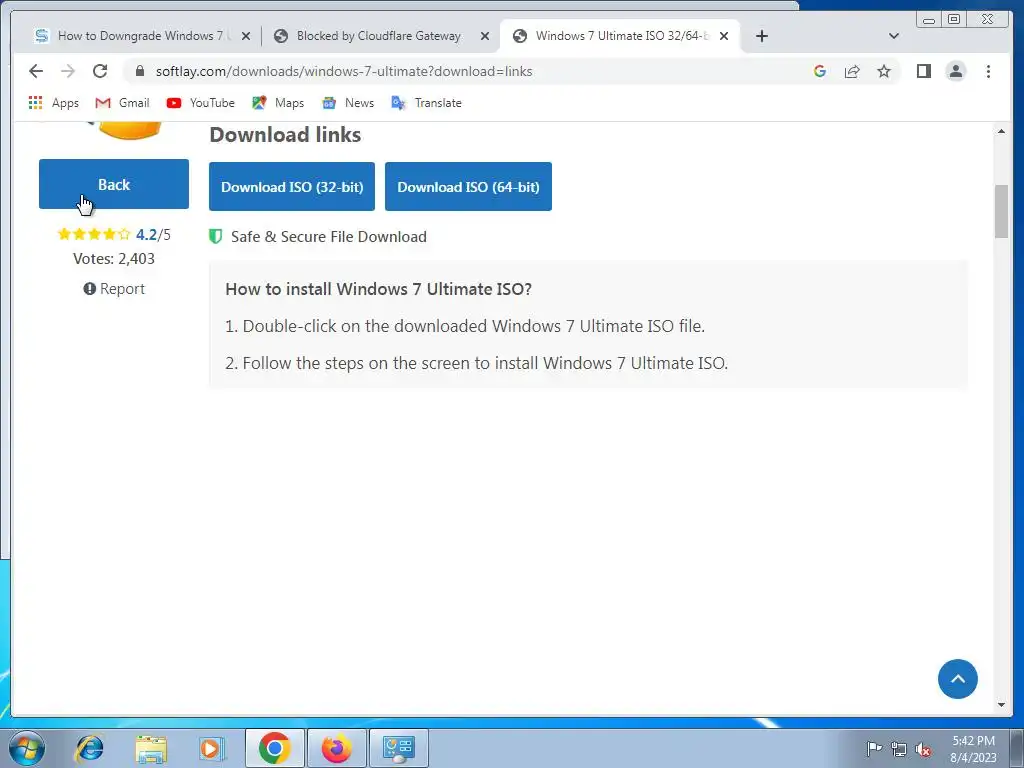The image size is (1024, 768).
Task: Share this page using the share icon
Action: pyautogui.click(x=852, y=71)
